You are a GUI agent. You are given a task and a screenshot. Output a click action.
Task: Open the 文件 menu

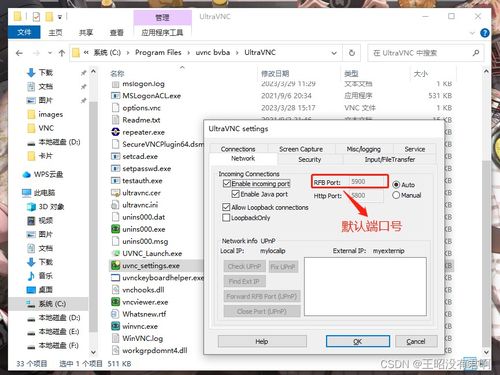pos(24,32)
